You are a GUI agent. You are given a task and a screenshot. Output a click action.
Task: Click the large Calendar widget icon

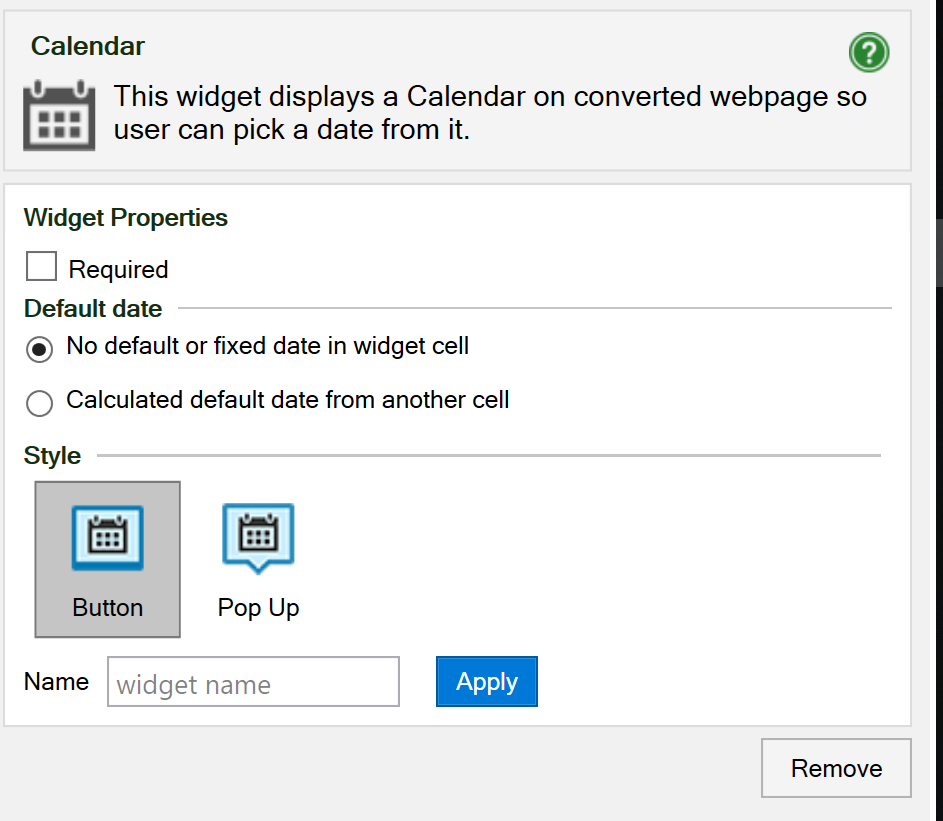pyautogui.click(x=59, y=115)
